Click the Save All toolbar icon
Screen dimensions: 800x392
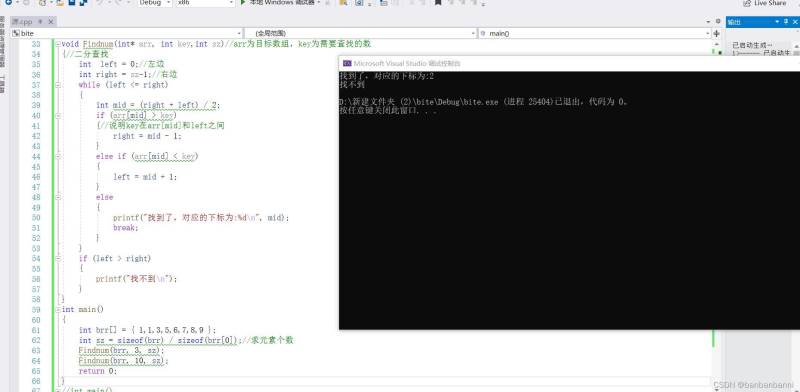pyautogui.click(x=83, y=3)
